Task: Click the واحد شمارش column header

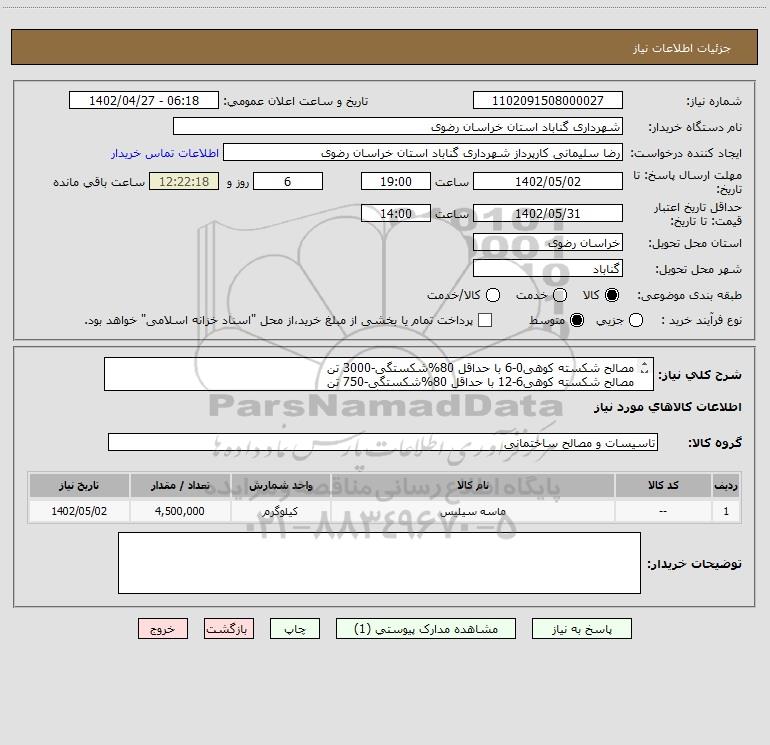Action: (280, 486)
